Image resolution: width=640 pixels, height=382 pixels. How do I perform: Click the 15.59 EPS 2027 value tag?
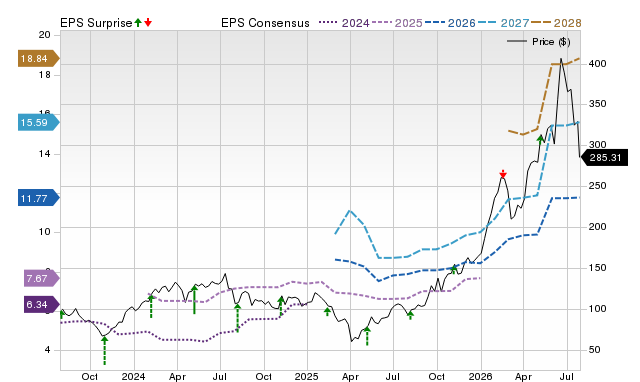coord(39,122)
